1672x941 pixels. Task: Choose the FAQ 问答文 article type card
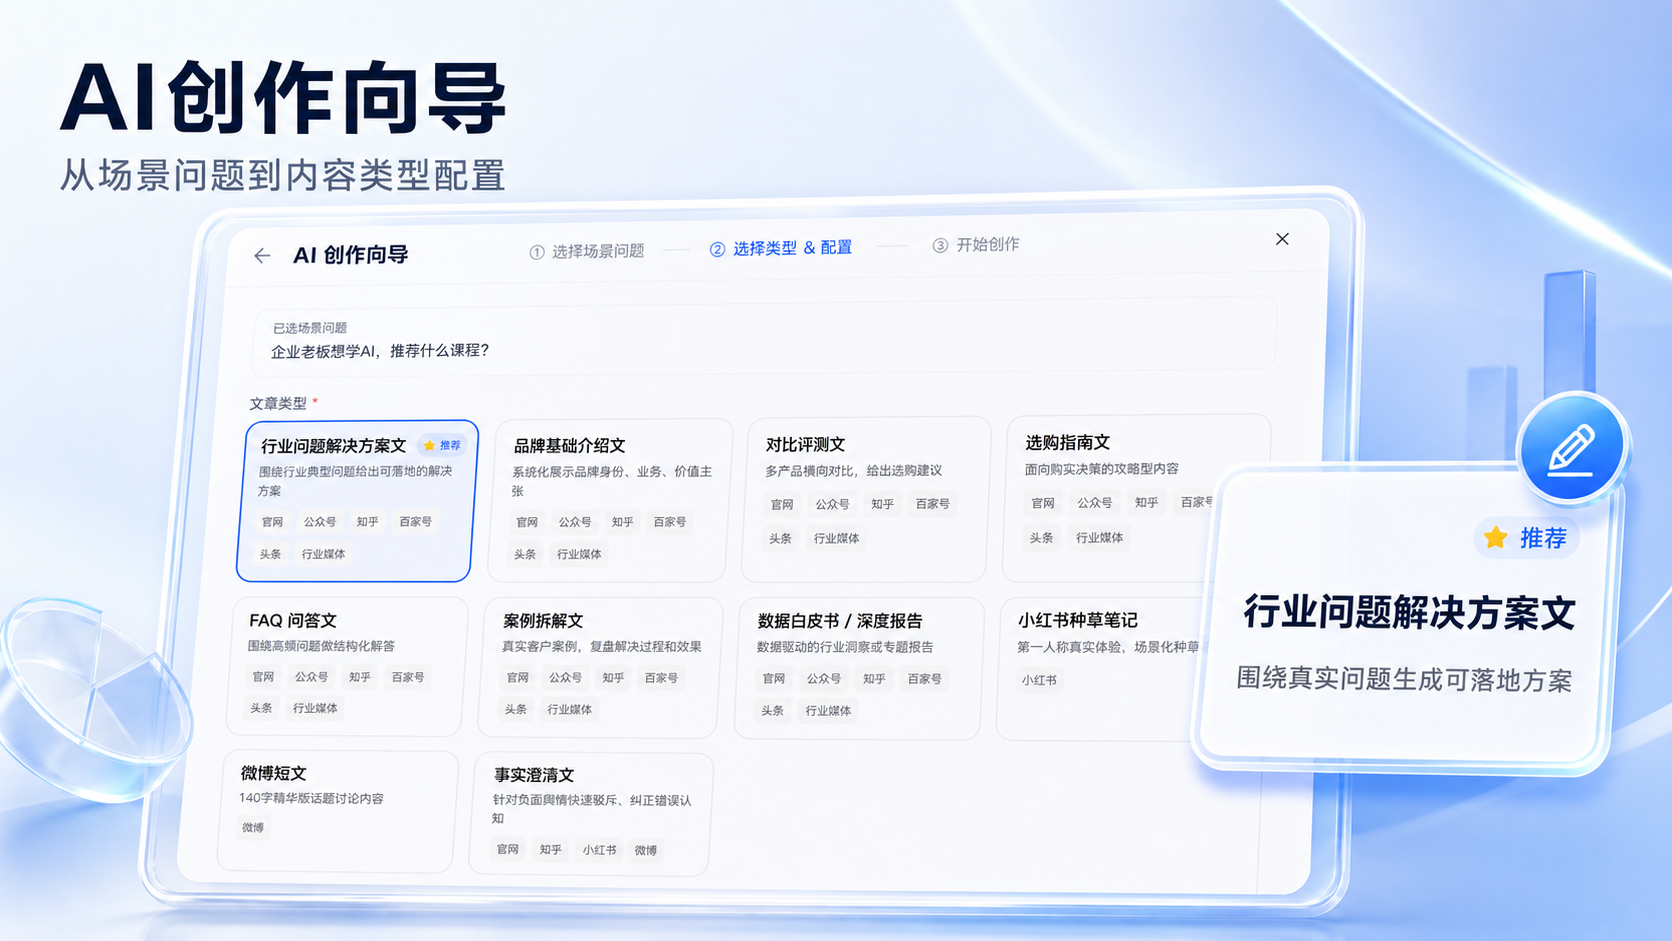349,667
